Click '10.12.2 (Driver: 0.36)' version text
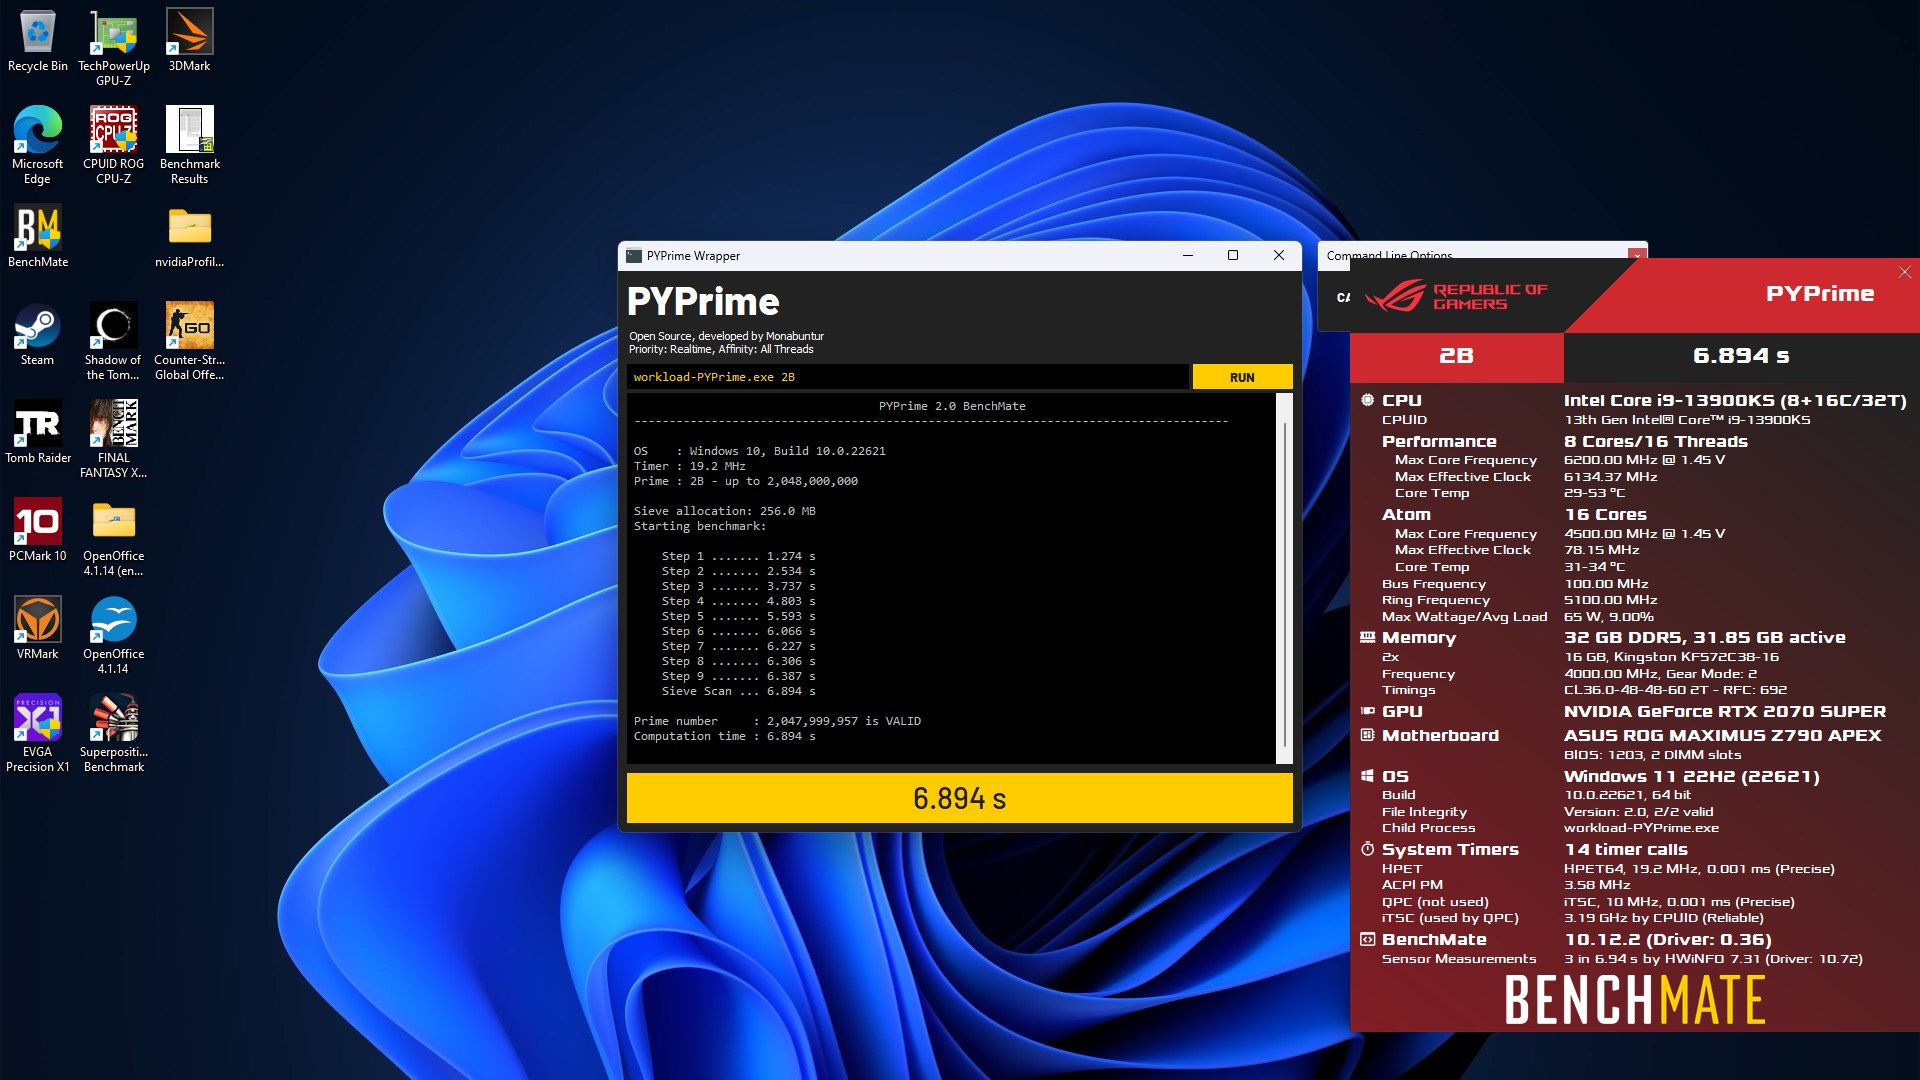The image size is (1920, 1080). [1667, 939]
